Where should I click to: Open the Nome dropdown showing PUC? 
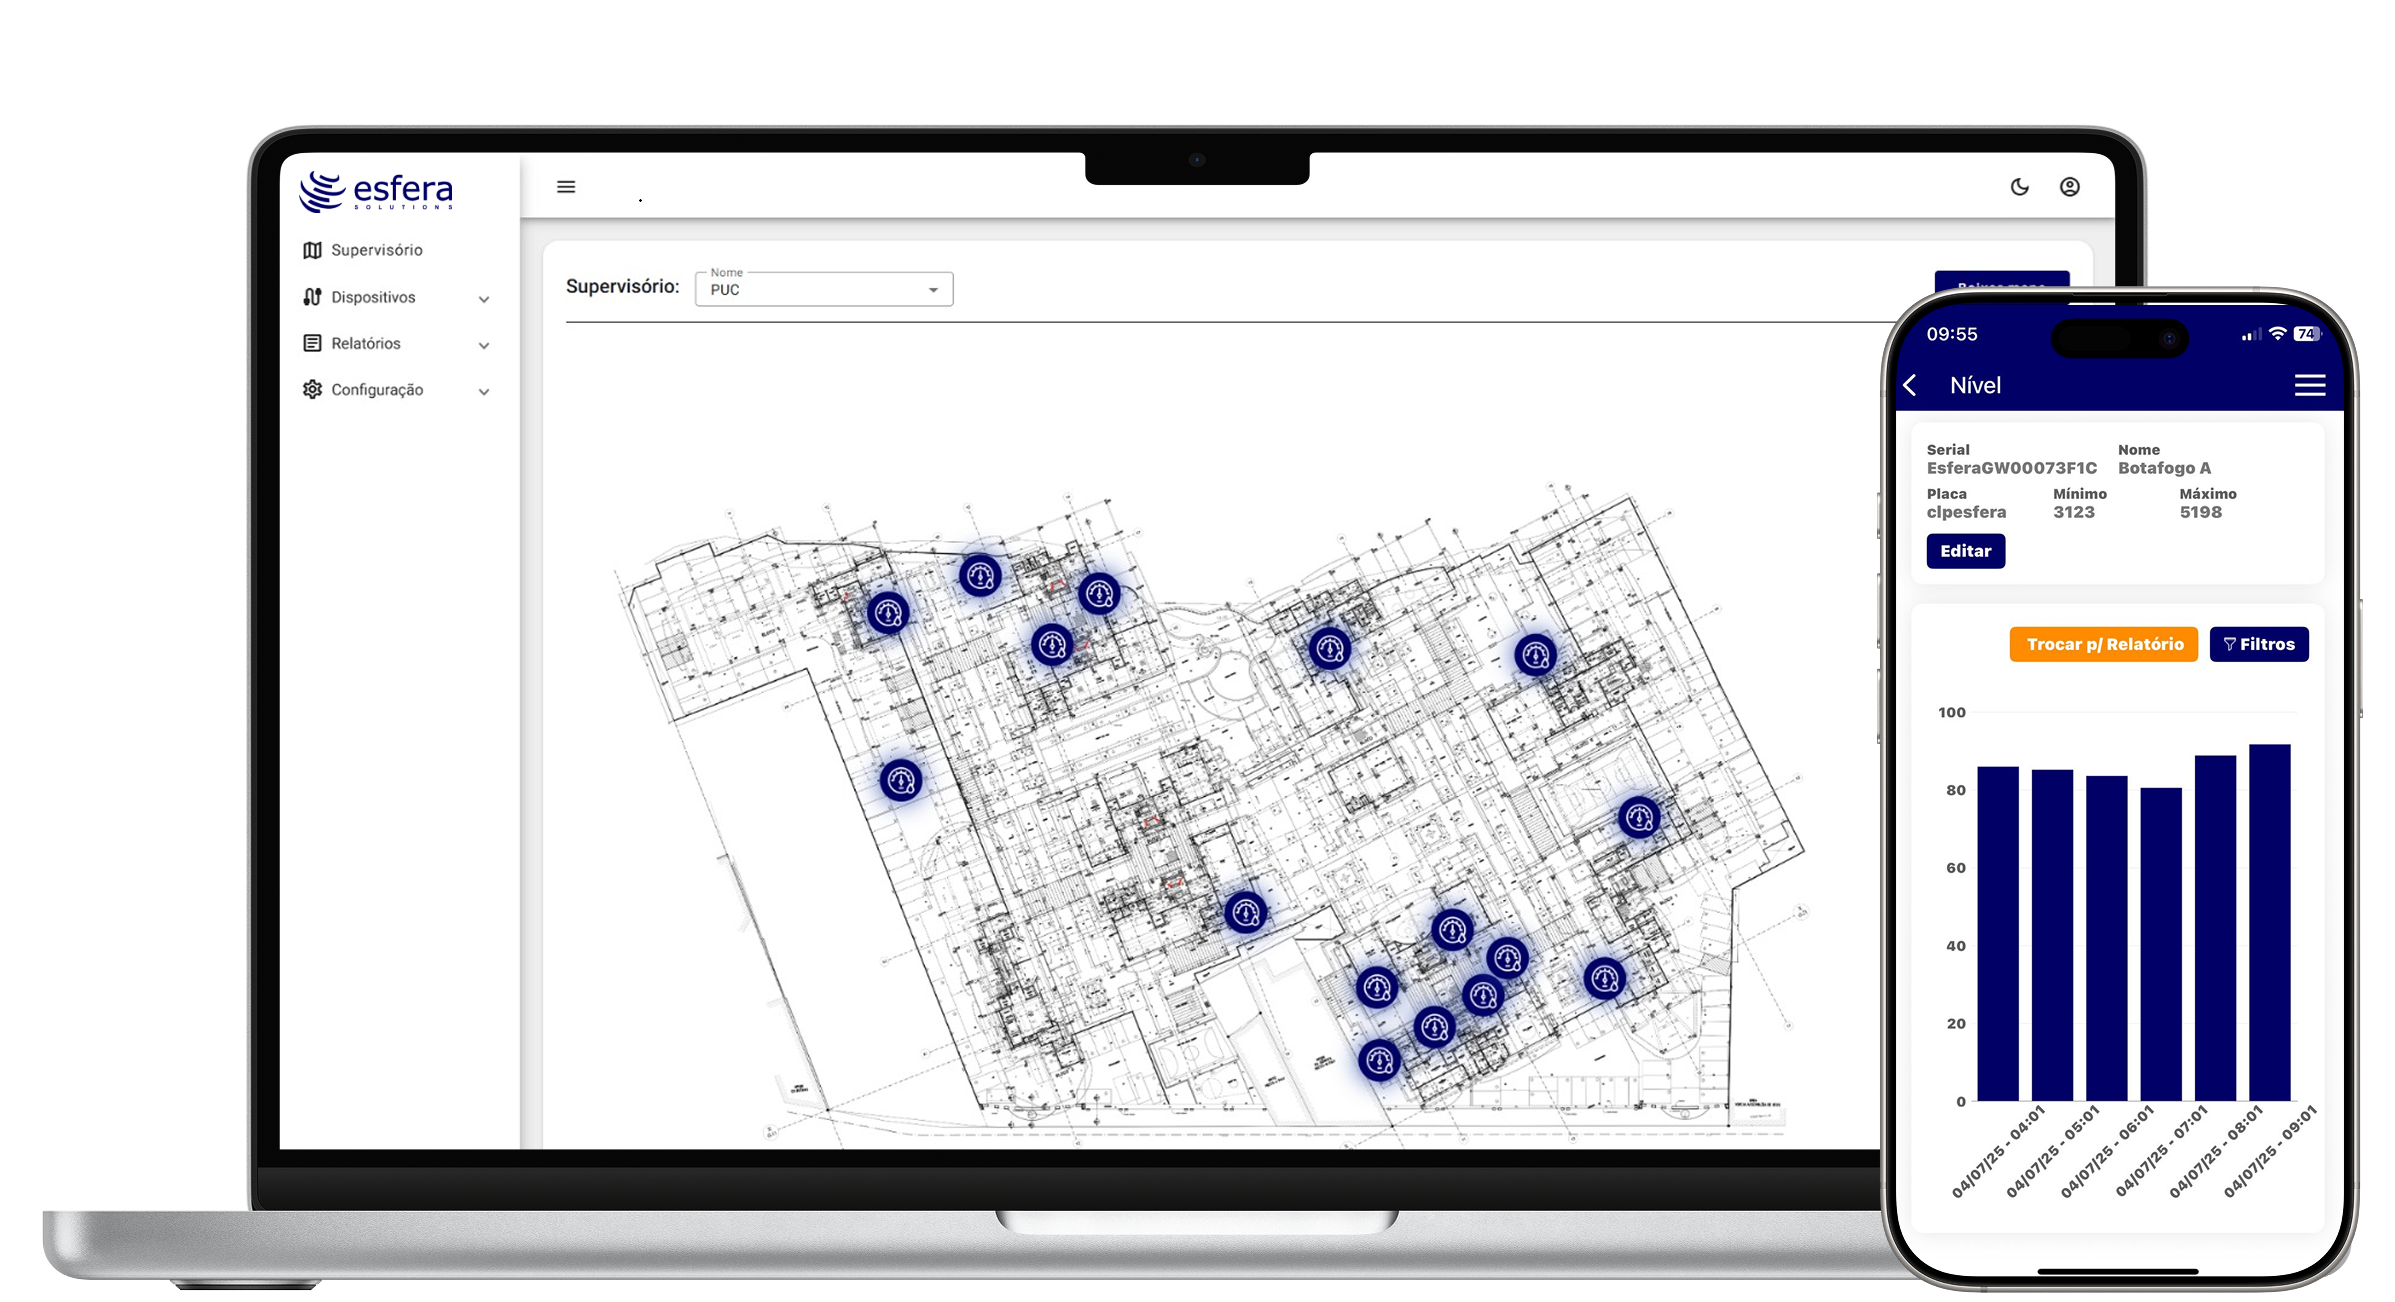pos(824,289)
